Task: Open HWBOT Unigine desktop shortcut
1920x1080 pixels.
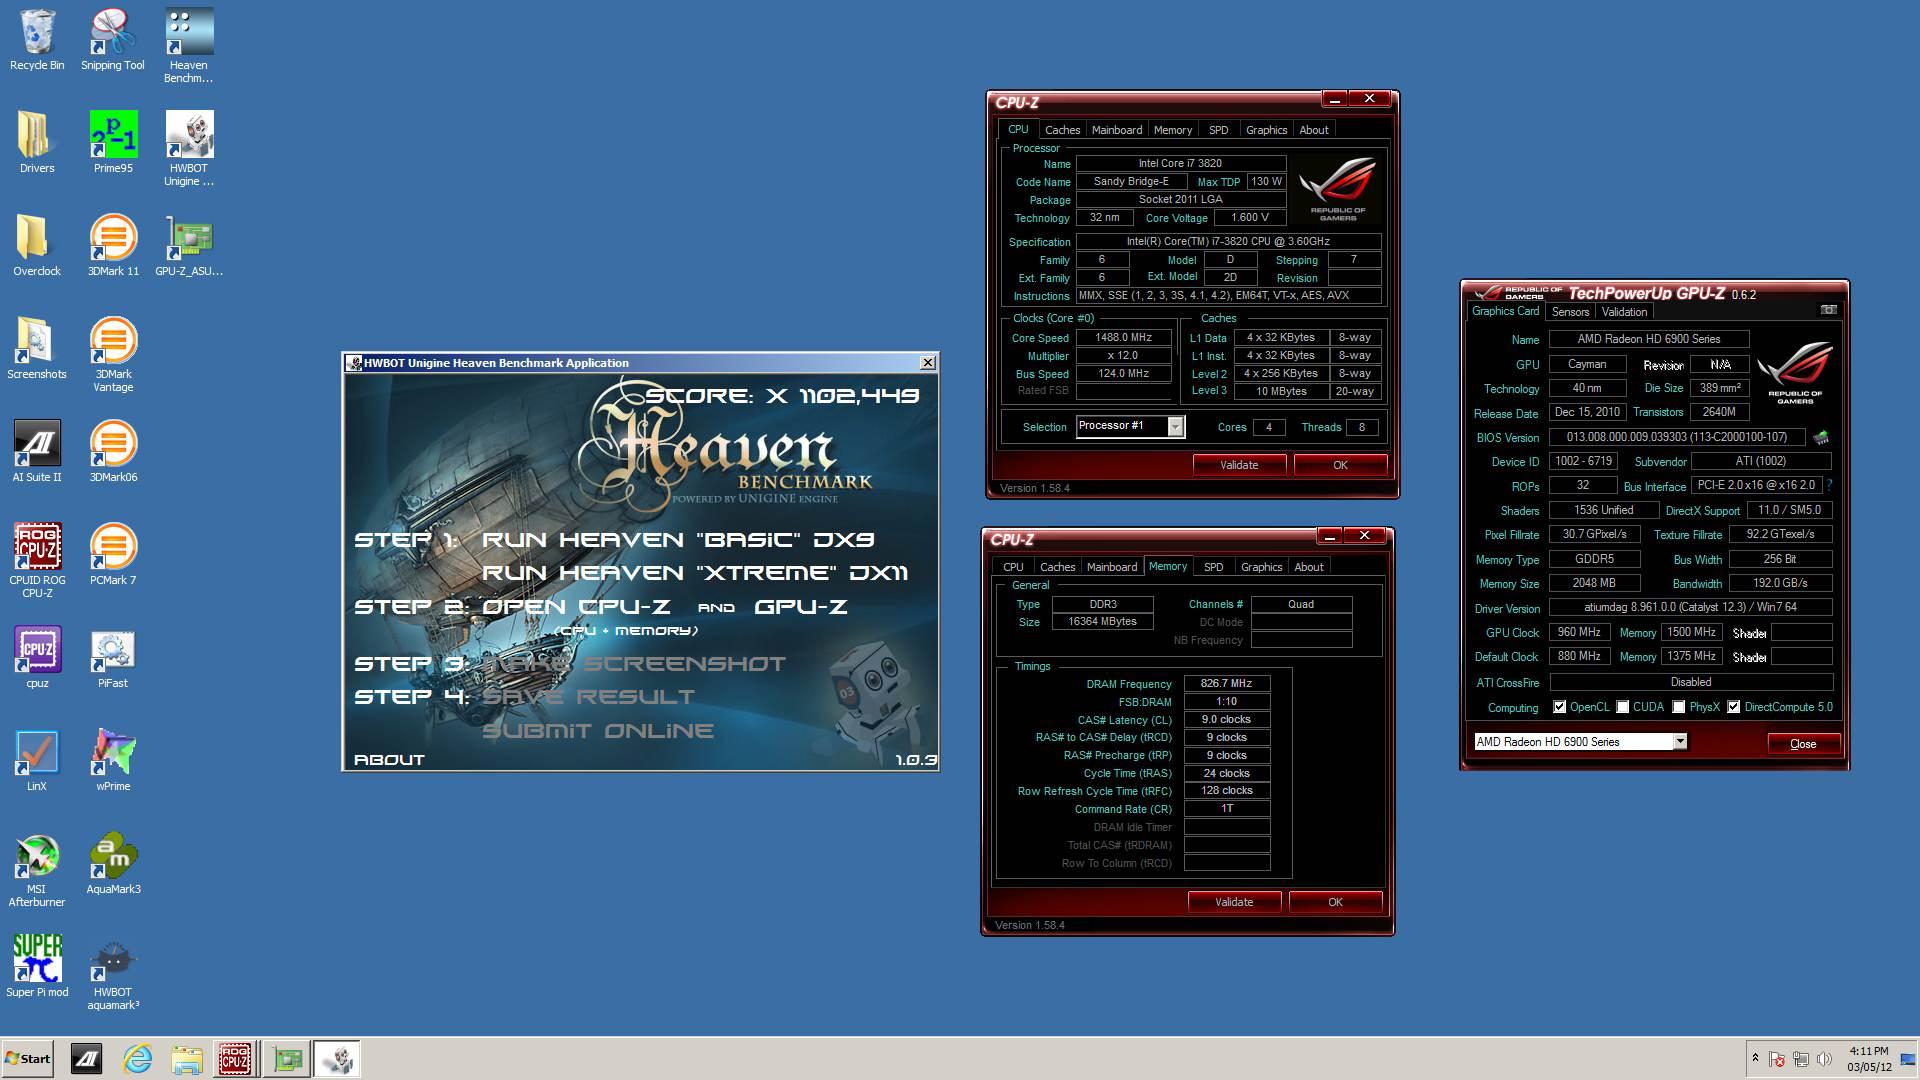Action: click(x=189, y=149)
